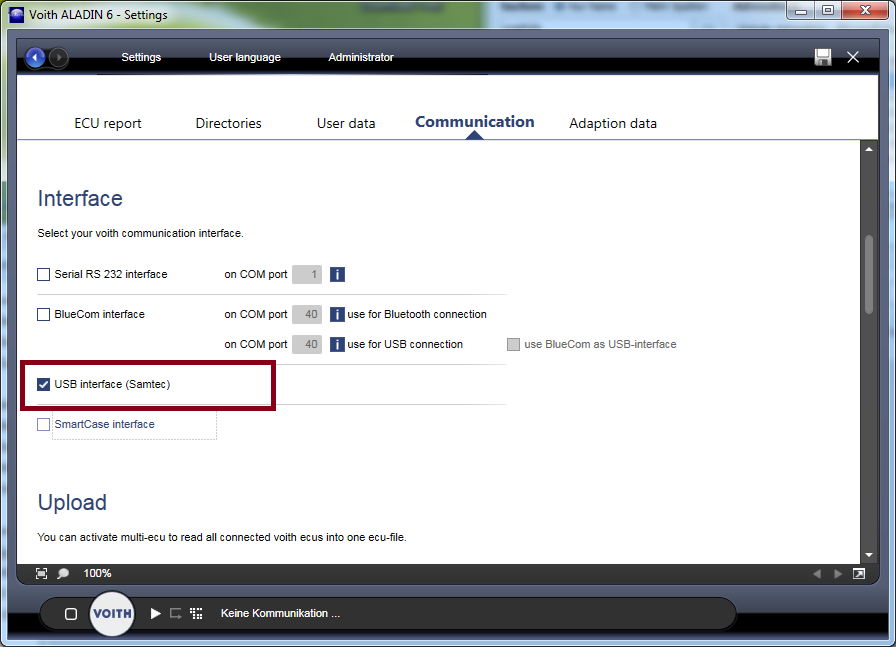
Task: Click the dotted grid icon in Voith bar
Action: point(196,614)
